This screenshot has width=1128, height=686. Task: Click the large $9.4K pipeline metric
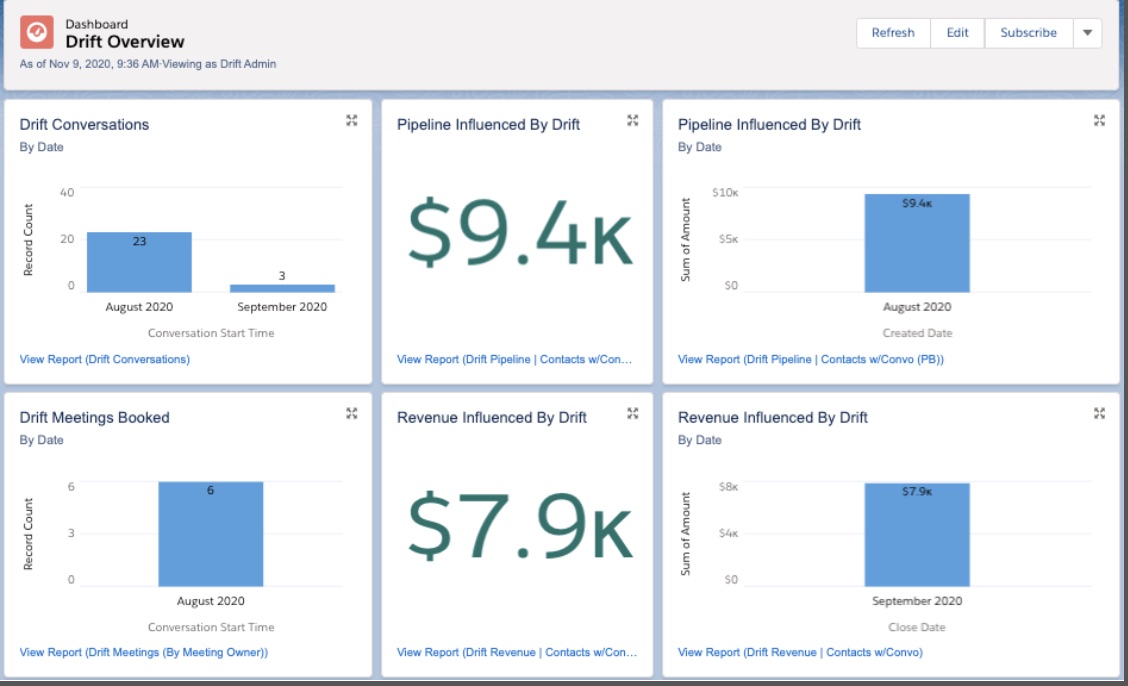click(x=519, y=232)
